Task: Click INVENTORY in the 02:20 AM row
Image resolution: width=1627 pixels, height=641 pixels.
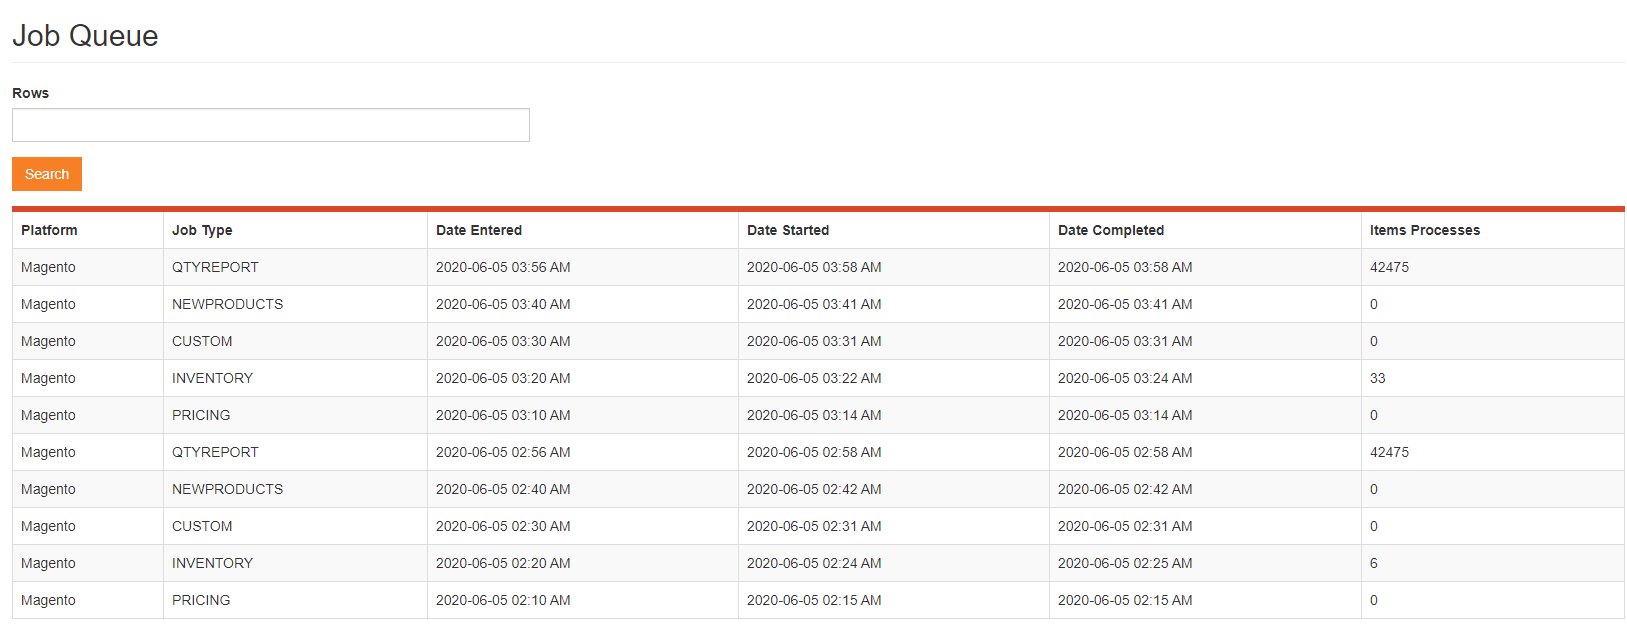Action: pos(212,563)
